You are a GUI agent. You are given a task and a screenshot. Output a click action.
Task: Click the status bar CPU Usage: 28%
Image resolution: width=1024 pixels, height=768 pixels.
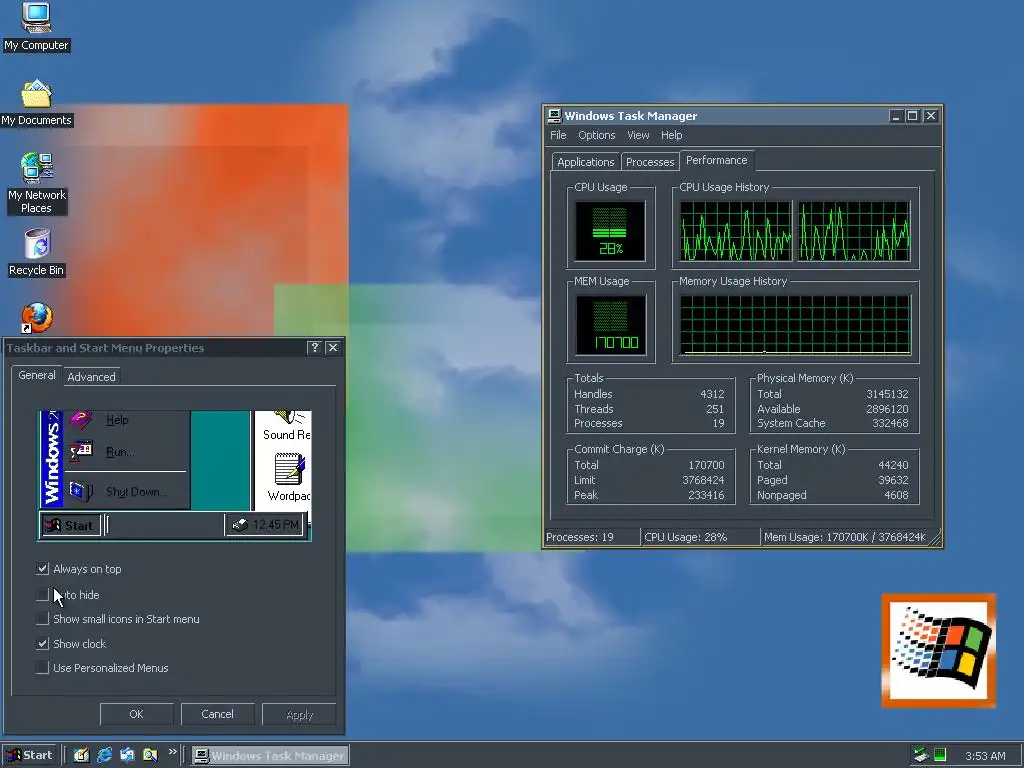[701, 537]
